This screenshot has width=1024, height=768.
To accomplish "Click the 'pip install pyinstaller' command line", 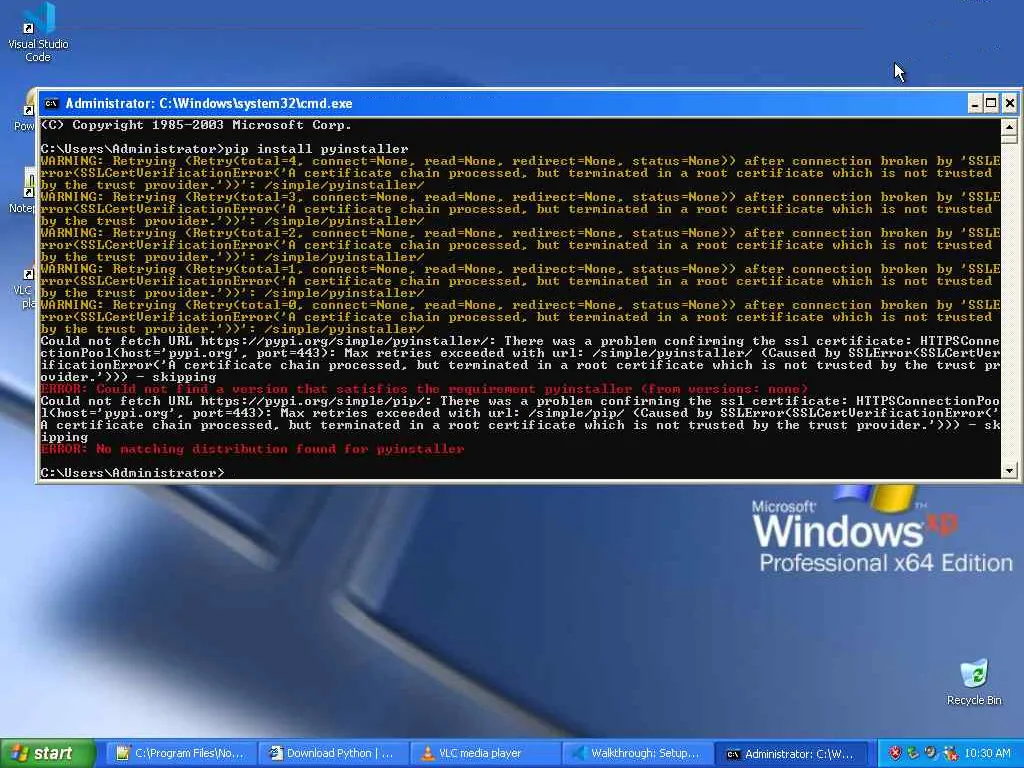I will click(224, 149).
